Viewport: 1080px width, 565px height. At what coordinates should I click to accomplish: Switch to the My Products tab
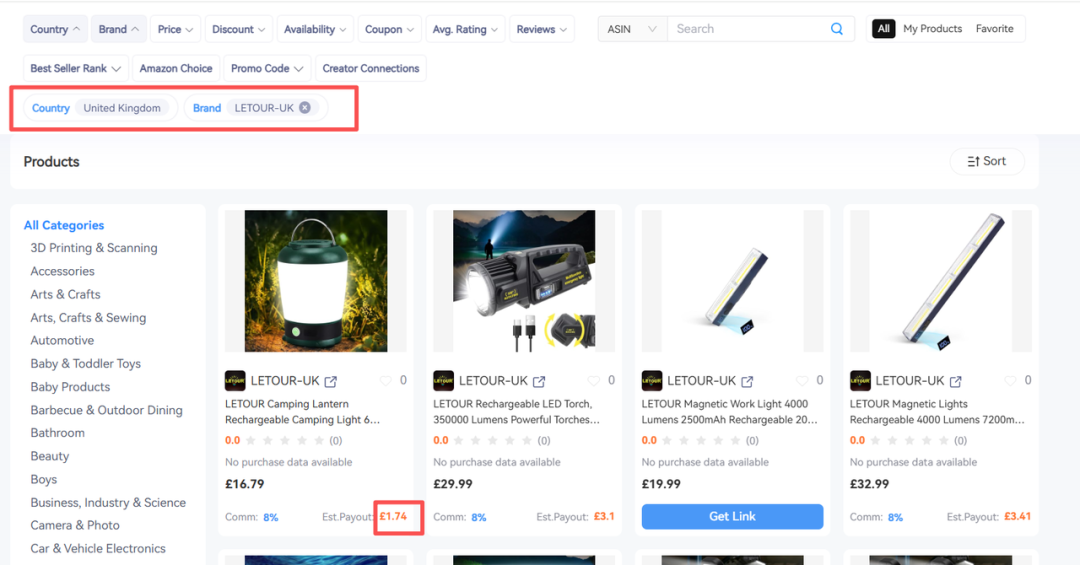click(933, 29)
